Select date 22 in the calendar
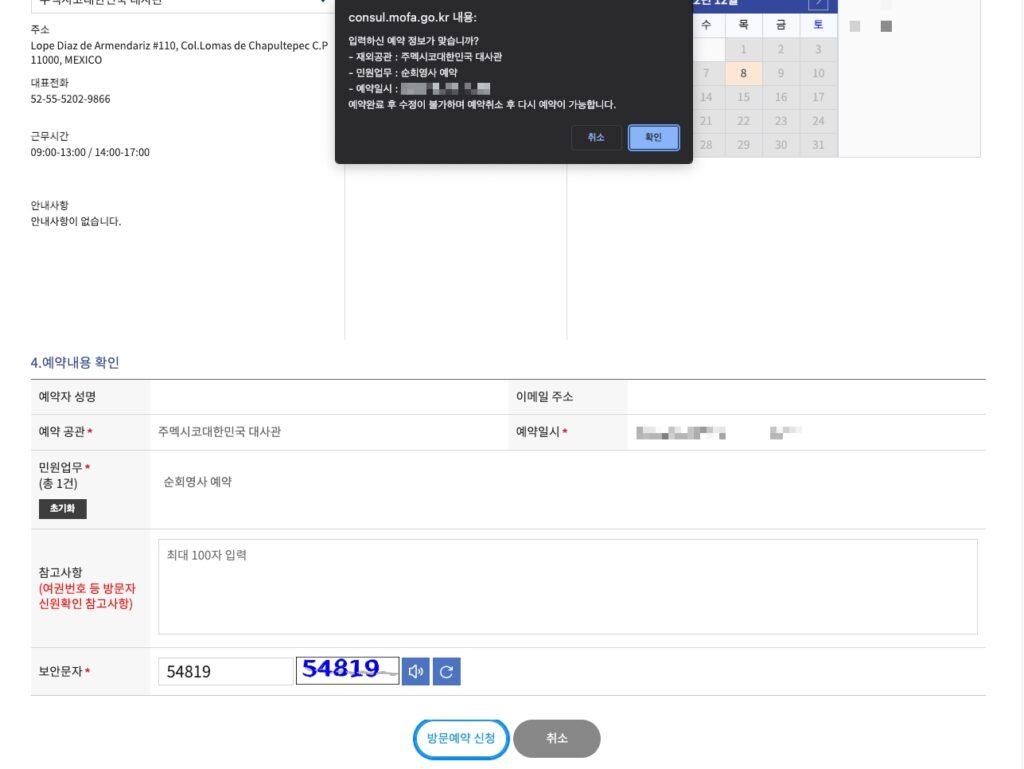The height and width of the screenshot is (769, 1024). pyautogui.click(x=743, y=121)
